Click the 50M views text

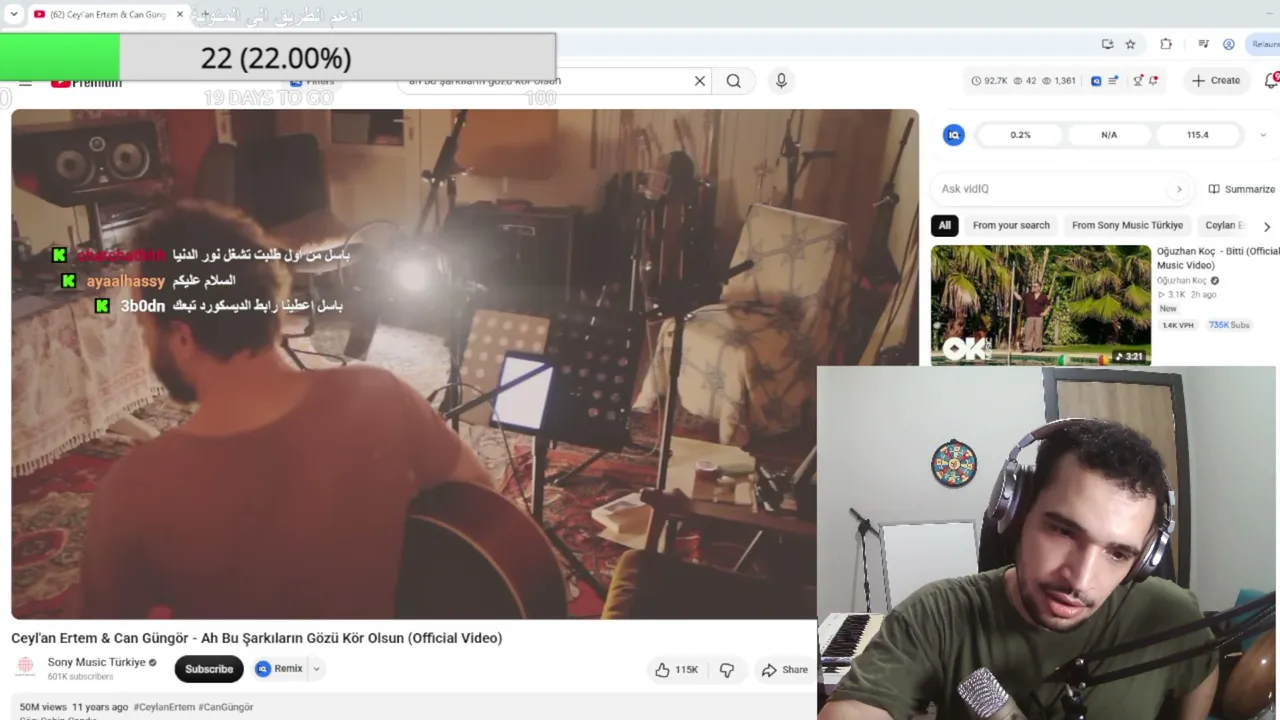43,707
